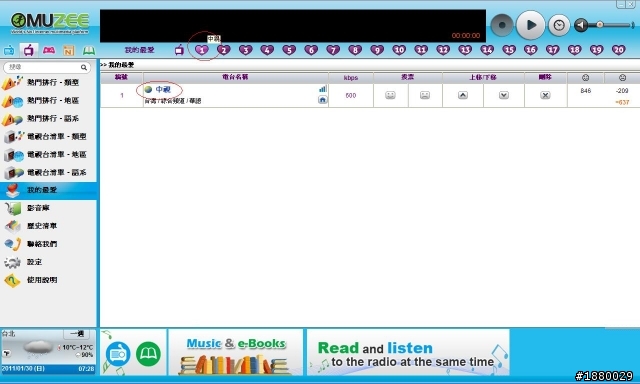Open 歷史清單 history list in sidebar

(48, 226)
